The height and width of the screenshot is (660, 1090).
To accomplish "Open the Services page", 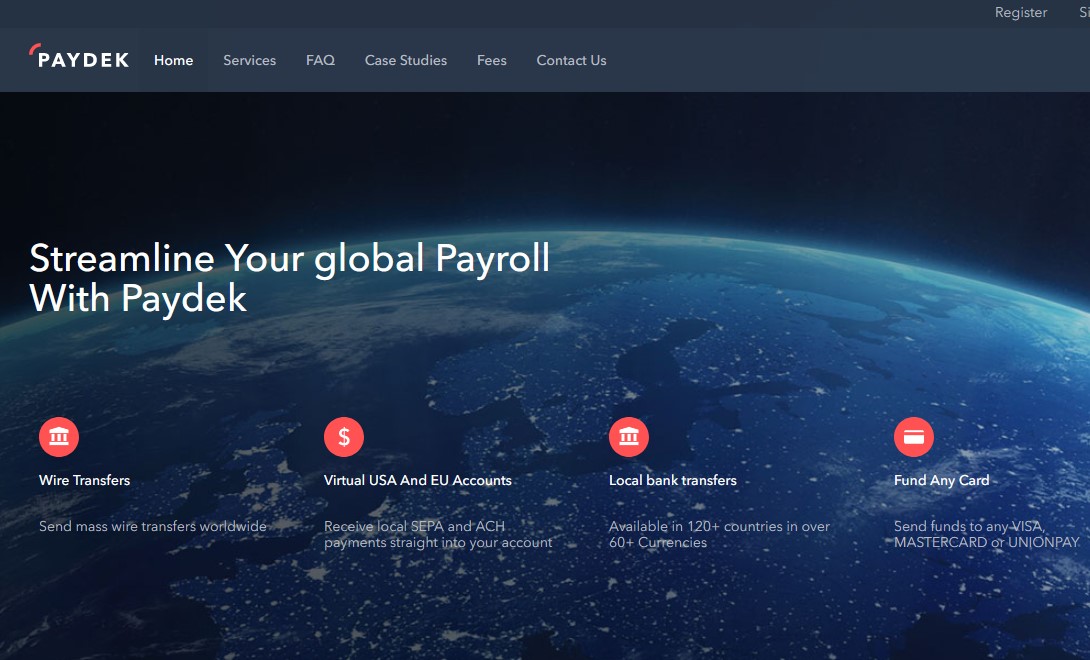I will [250, 61].
